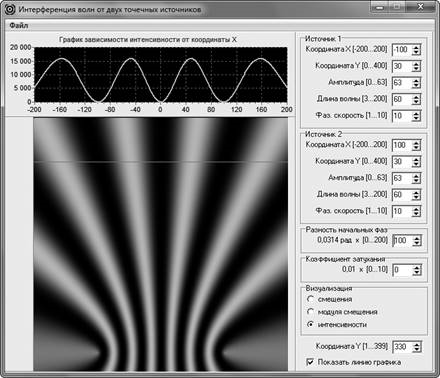Decrease bottom Координата Y spinner value
Viewport: 440px width, 378px height.
tap(417, 350)
